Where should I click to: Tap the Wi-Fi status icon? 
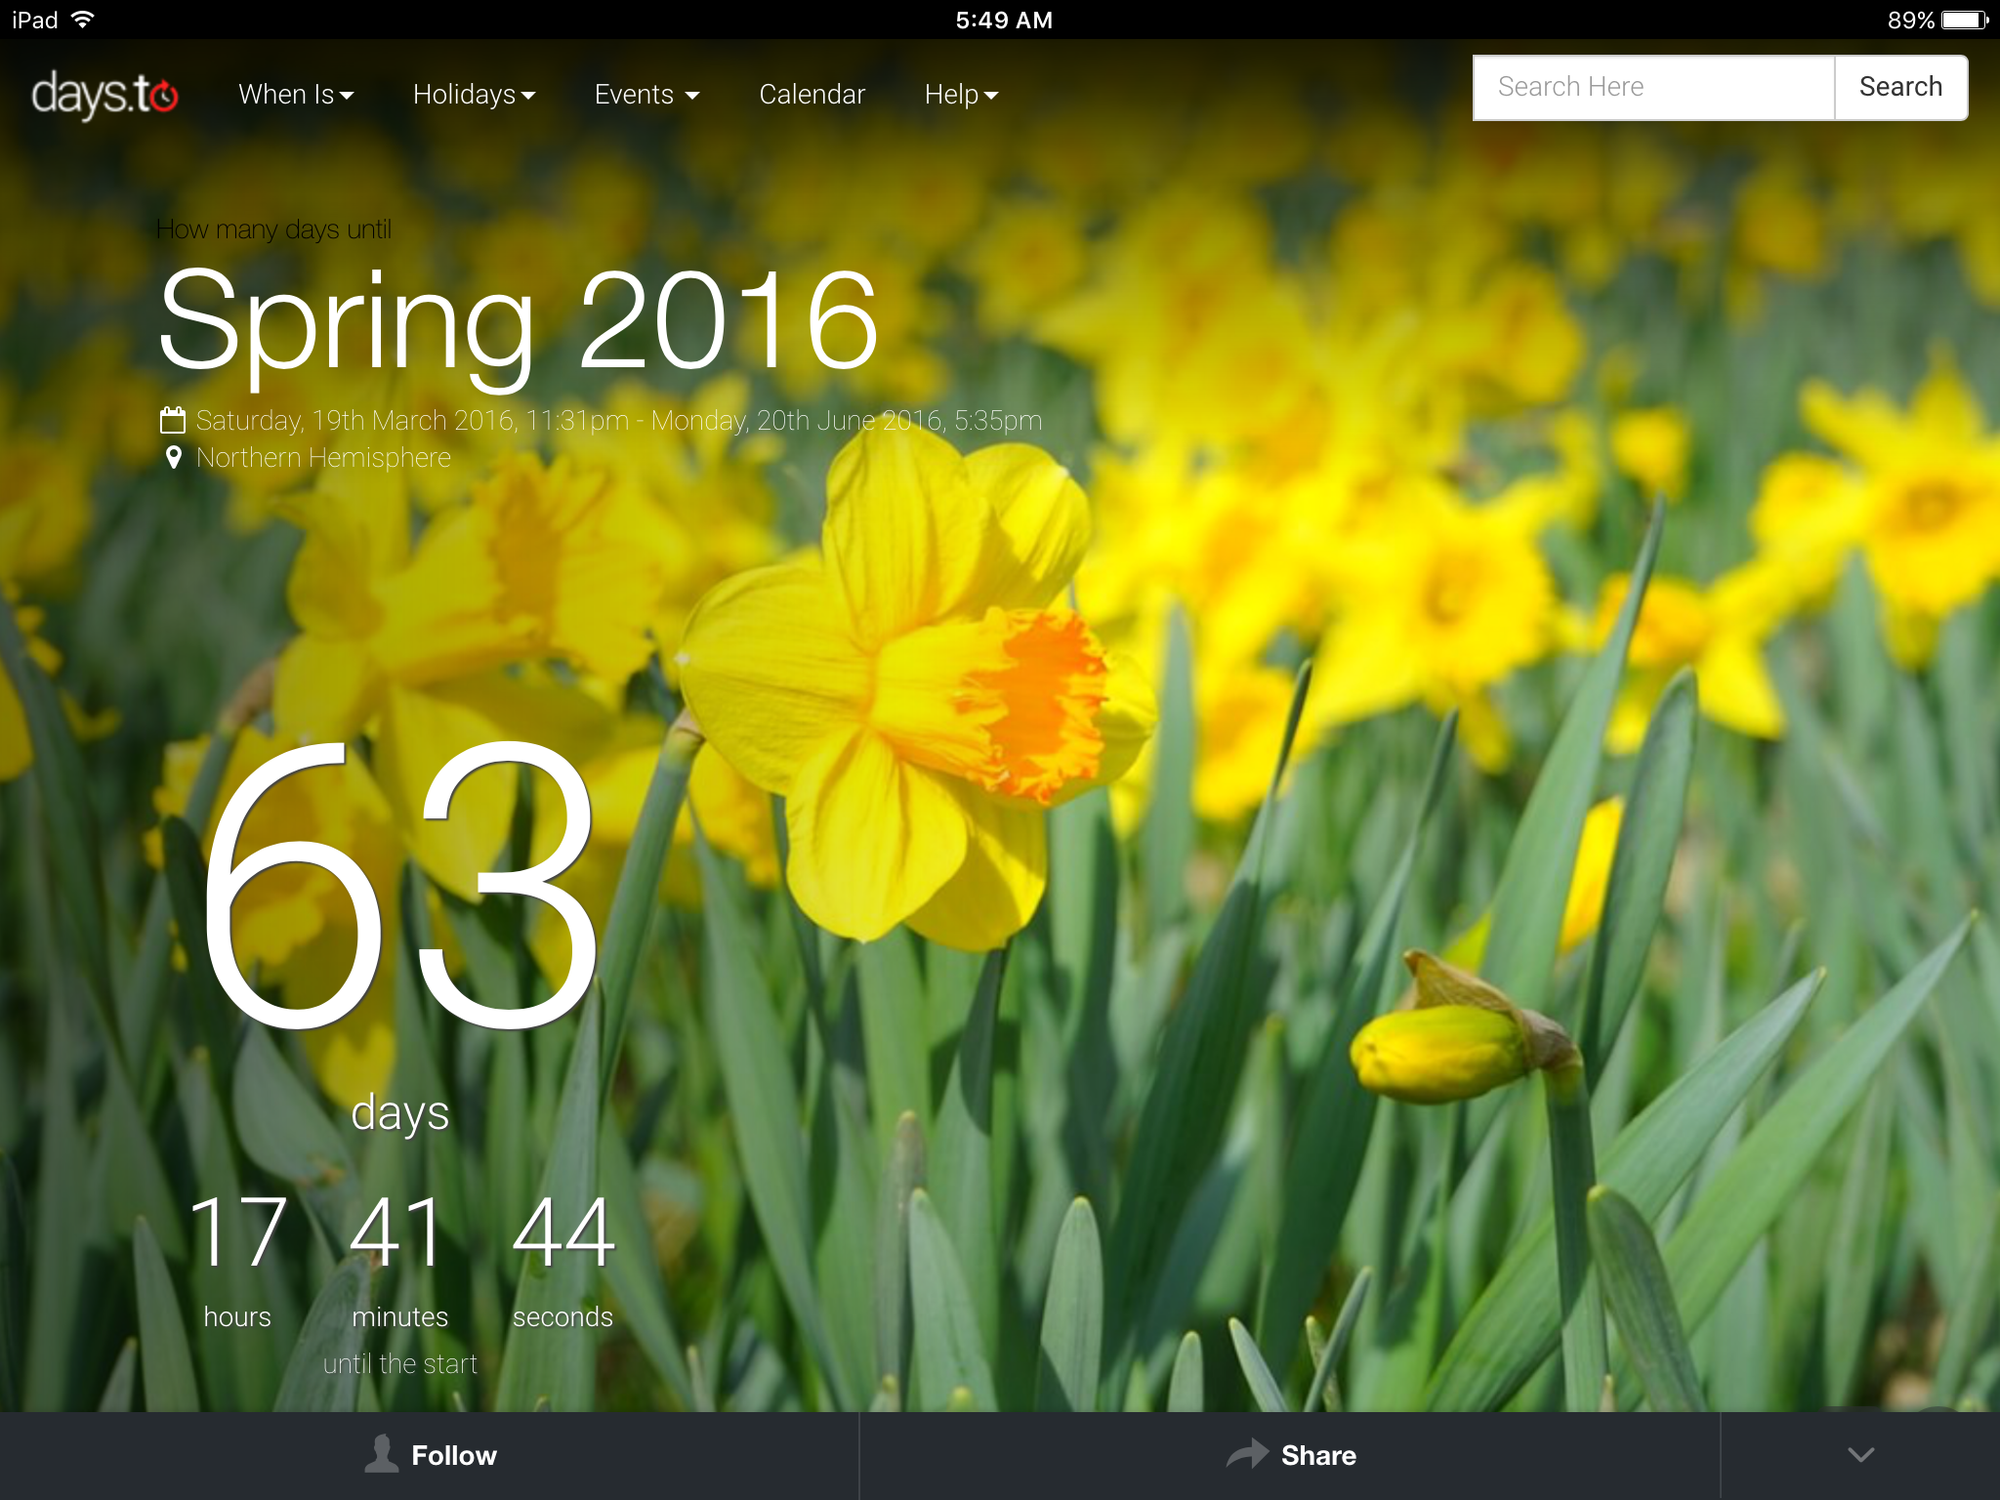click(84, 20)
